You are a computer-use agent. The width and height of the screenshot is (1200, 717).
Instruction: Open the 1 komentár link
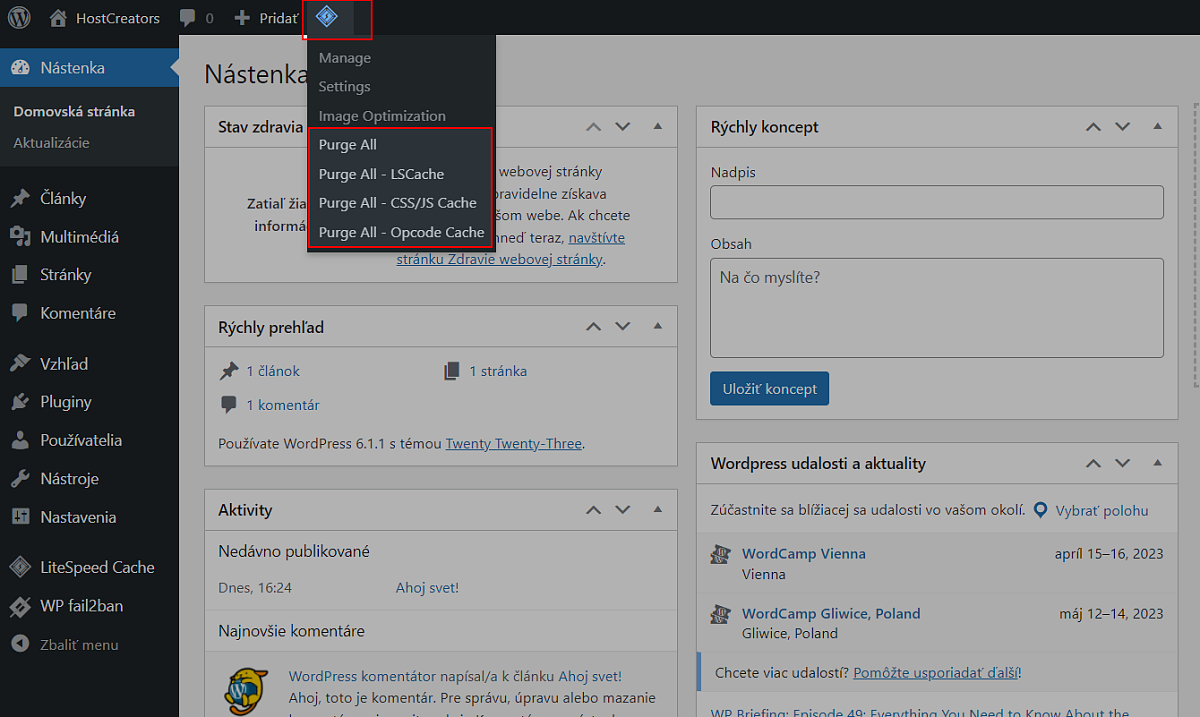click(283, 405)
